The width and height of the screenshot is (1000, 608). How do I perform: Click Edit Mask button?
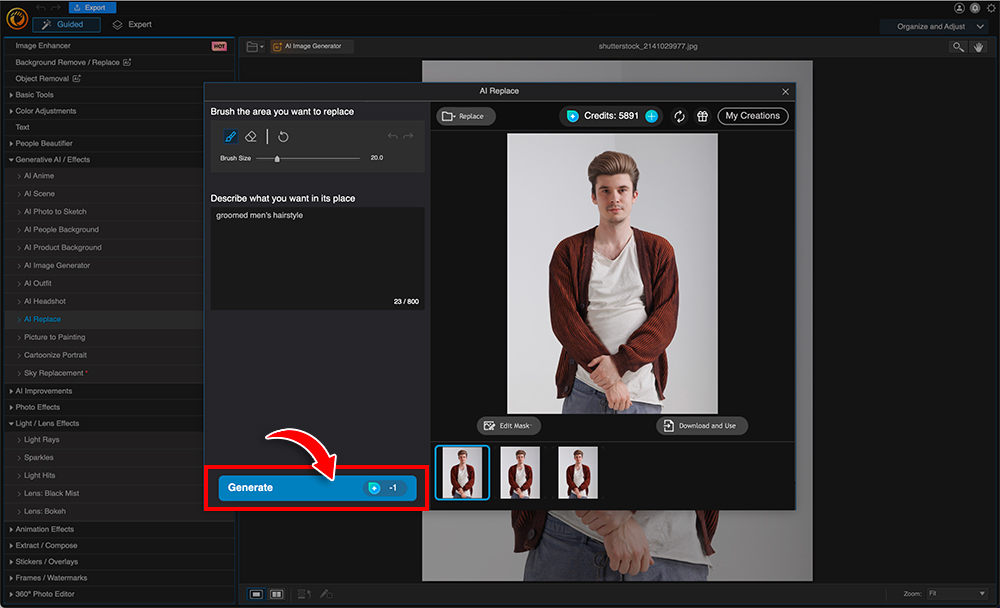point(508,426)
